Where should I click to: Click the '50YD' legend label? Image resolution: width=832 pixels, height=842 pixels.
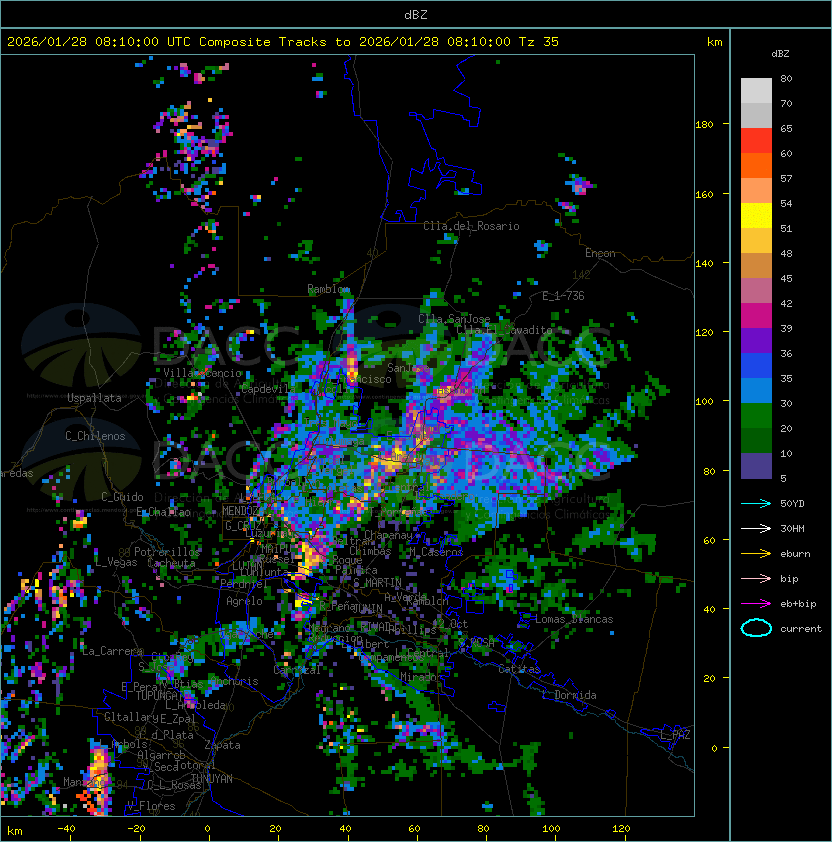[x=792, y=503]
